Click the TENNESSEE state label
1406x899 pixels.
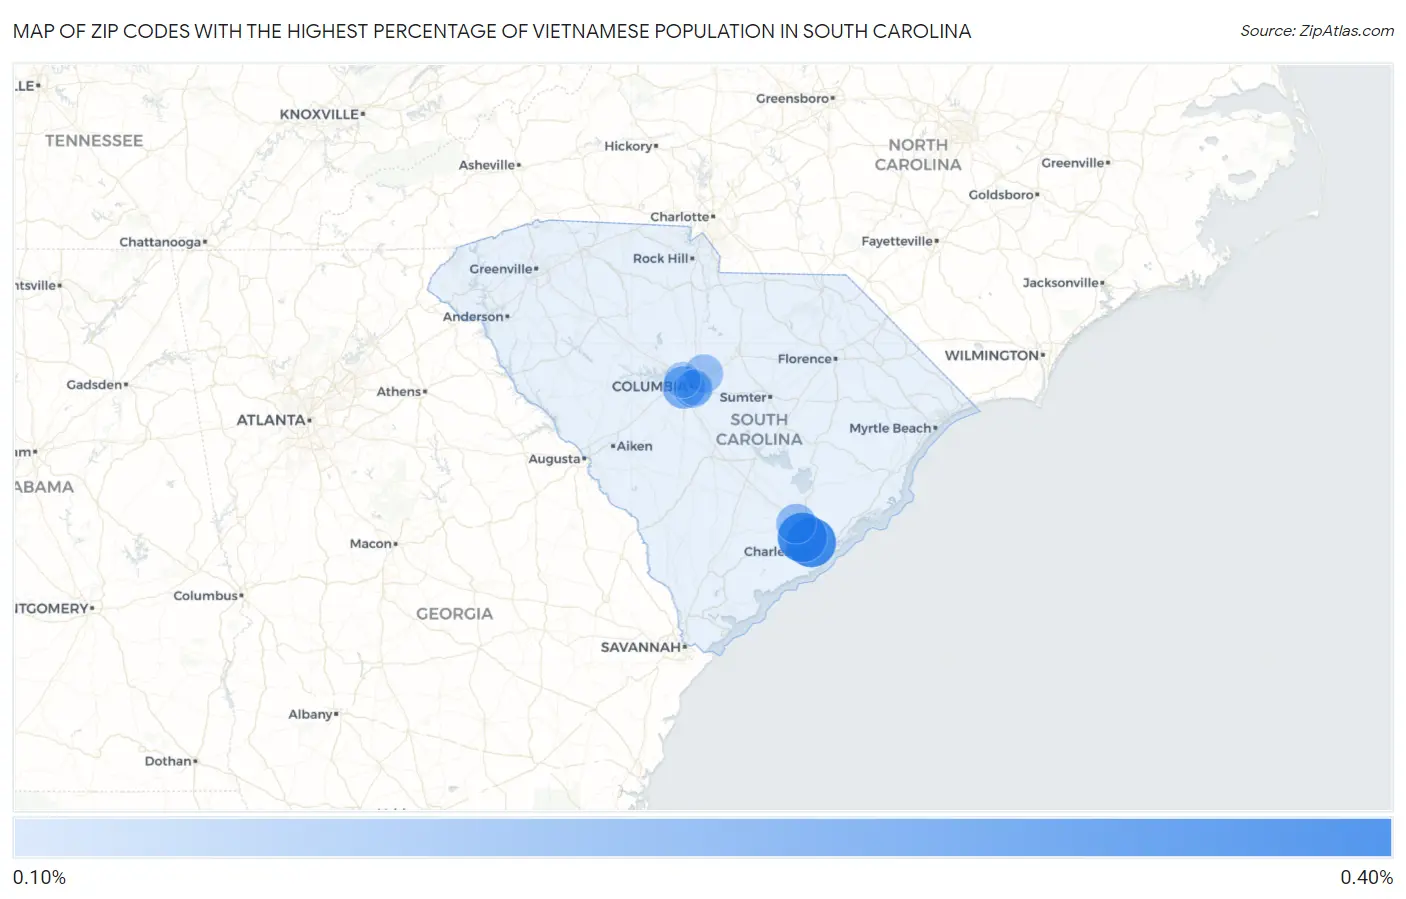[94, 141]
